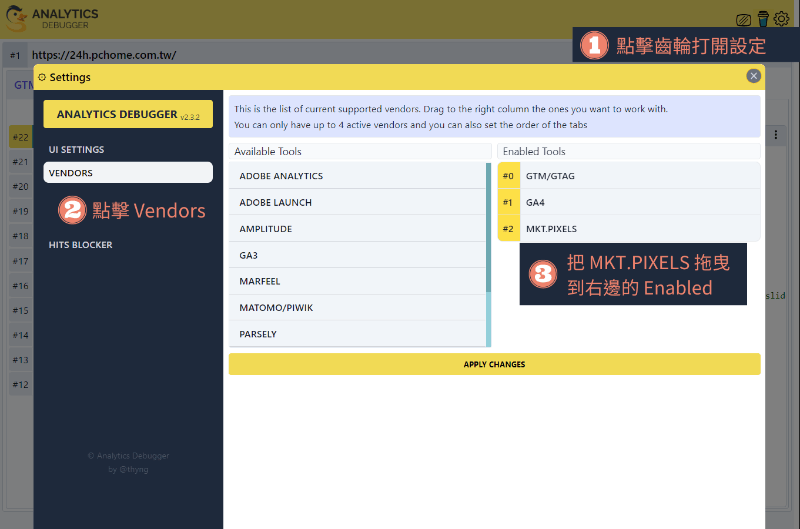Image resolution: width=800 pixels, height=529 pixels.
Task: Select hit #22 in background list
Action: click(x=21, y=137)
